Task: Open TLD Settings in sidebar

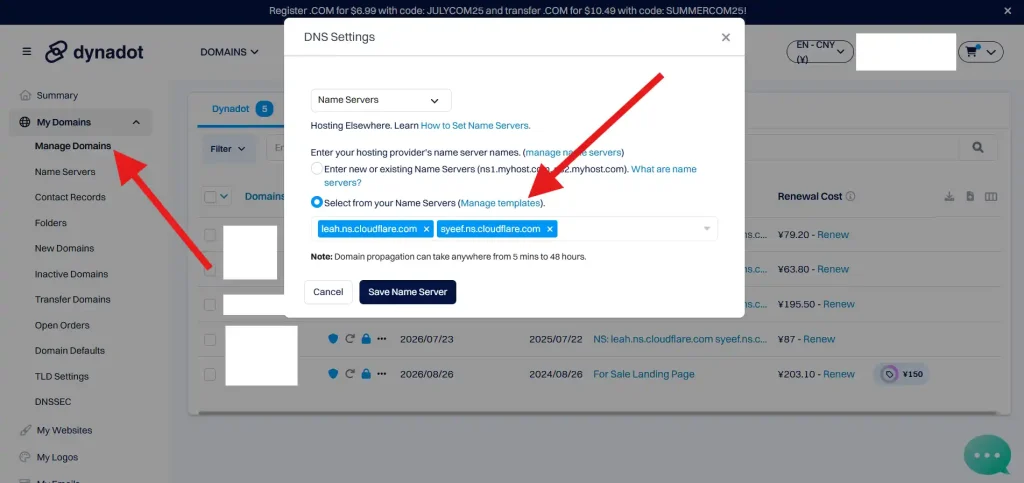Action: pyautogui.click(x=61, y=377)
